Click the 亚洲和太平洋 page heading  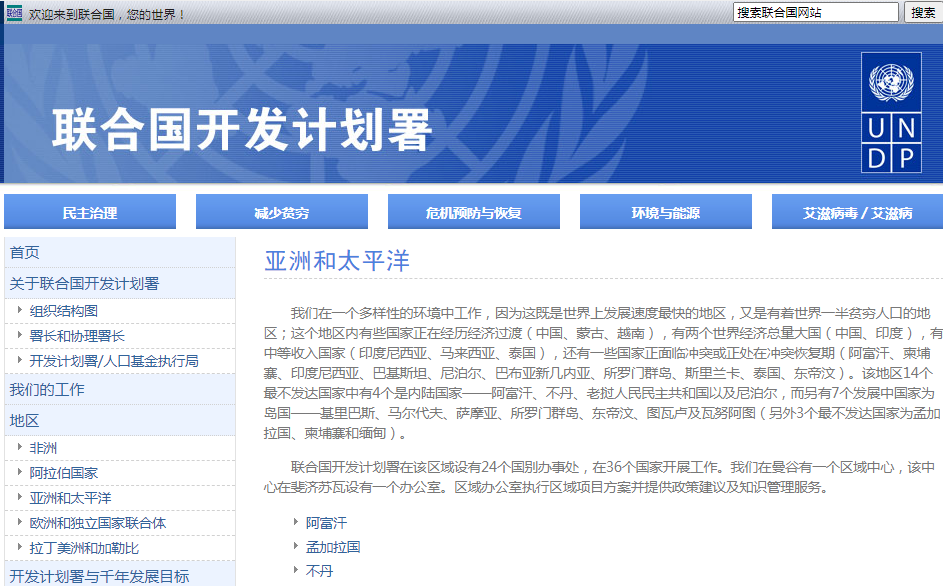click(337, 261)
